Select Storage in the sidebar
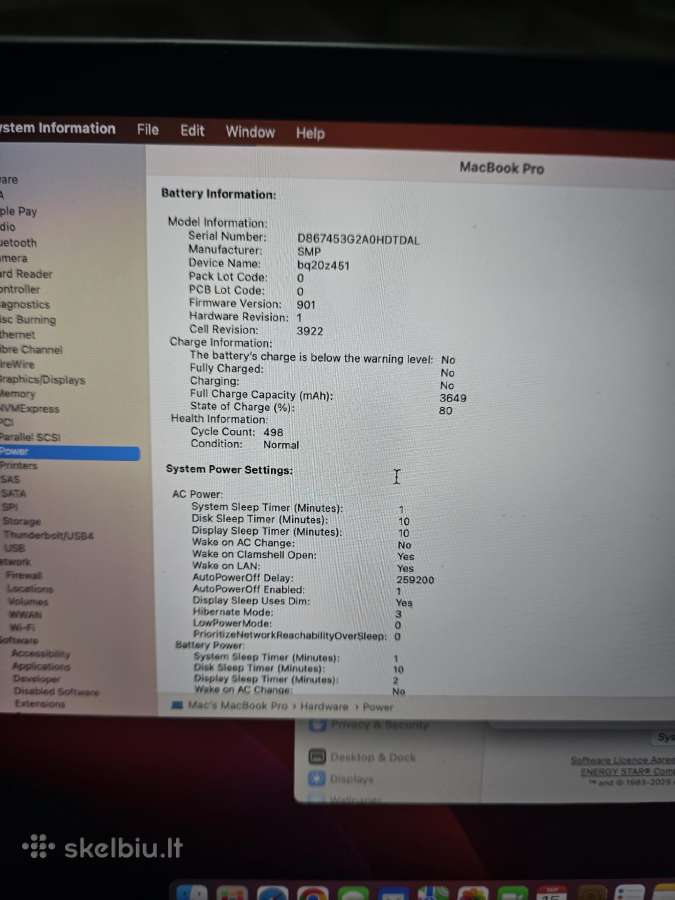 tap(22, 521)
